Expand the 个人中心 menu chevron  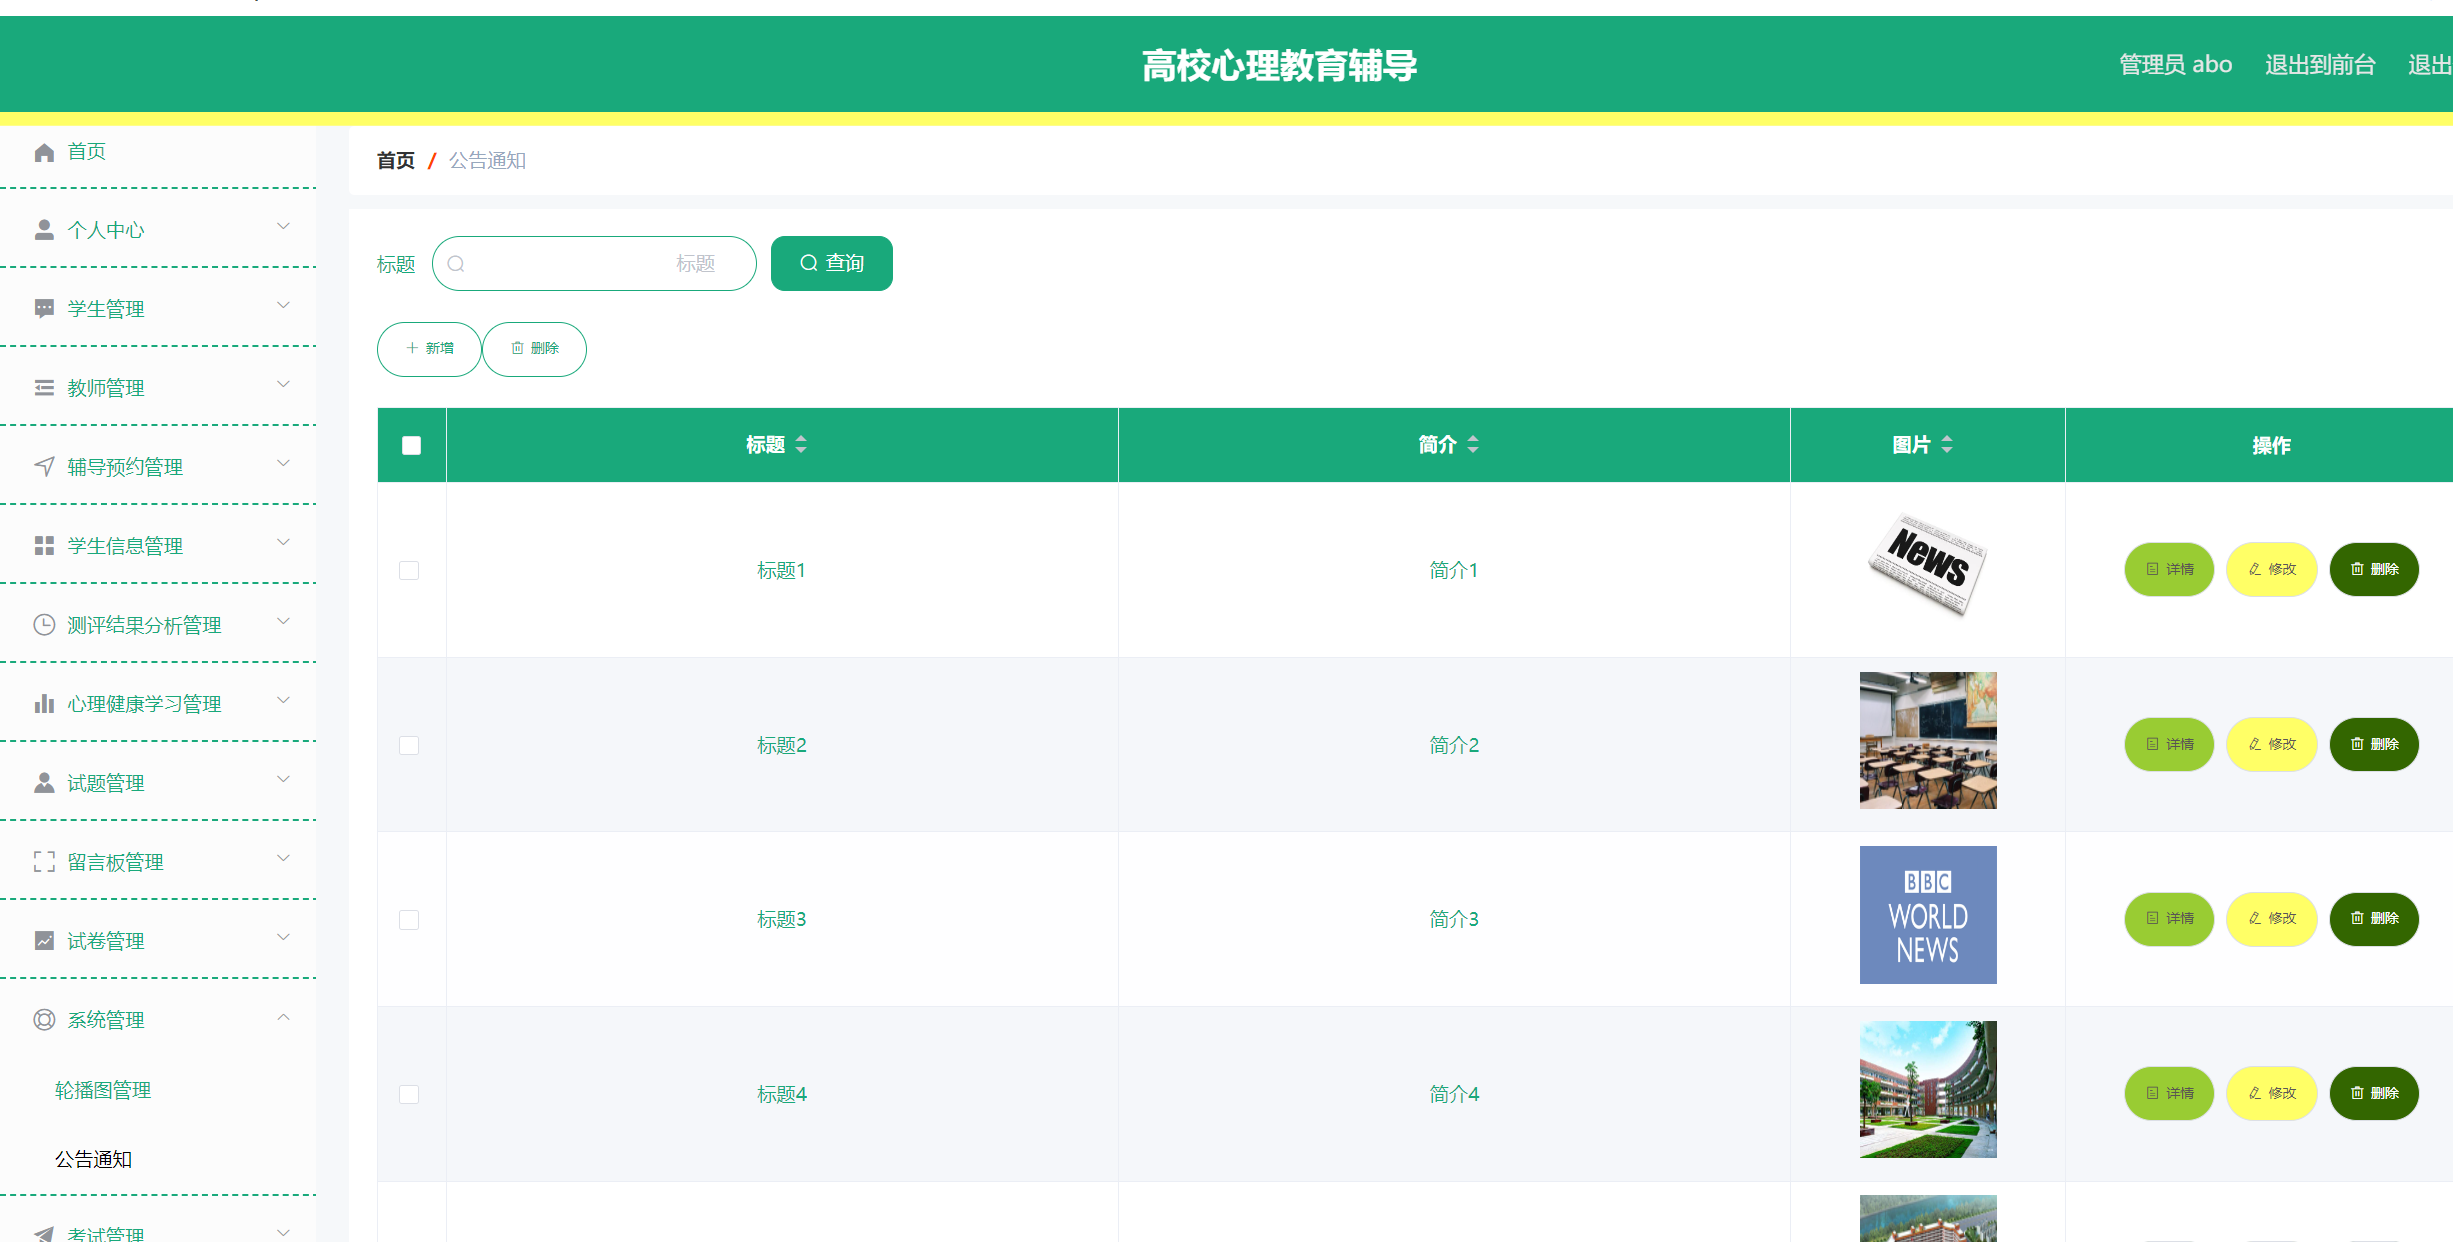[283, 227]
